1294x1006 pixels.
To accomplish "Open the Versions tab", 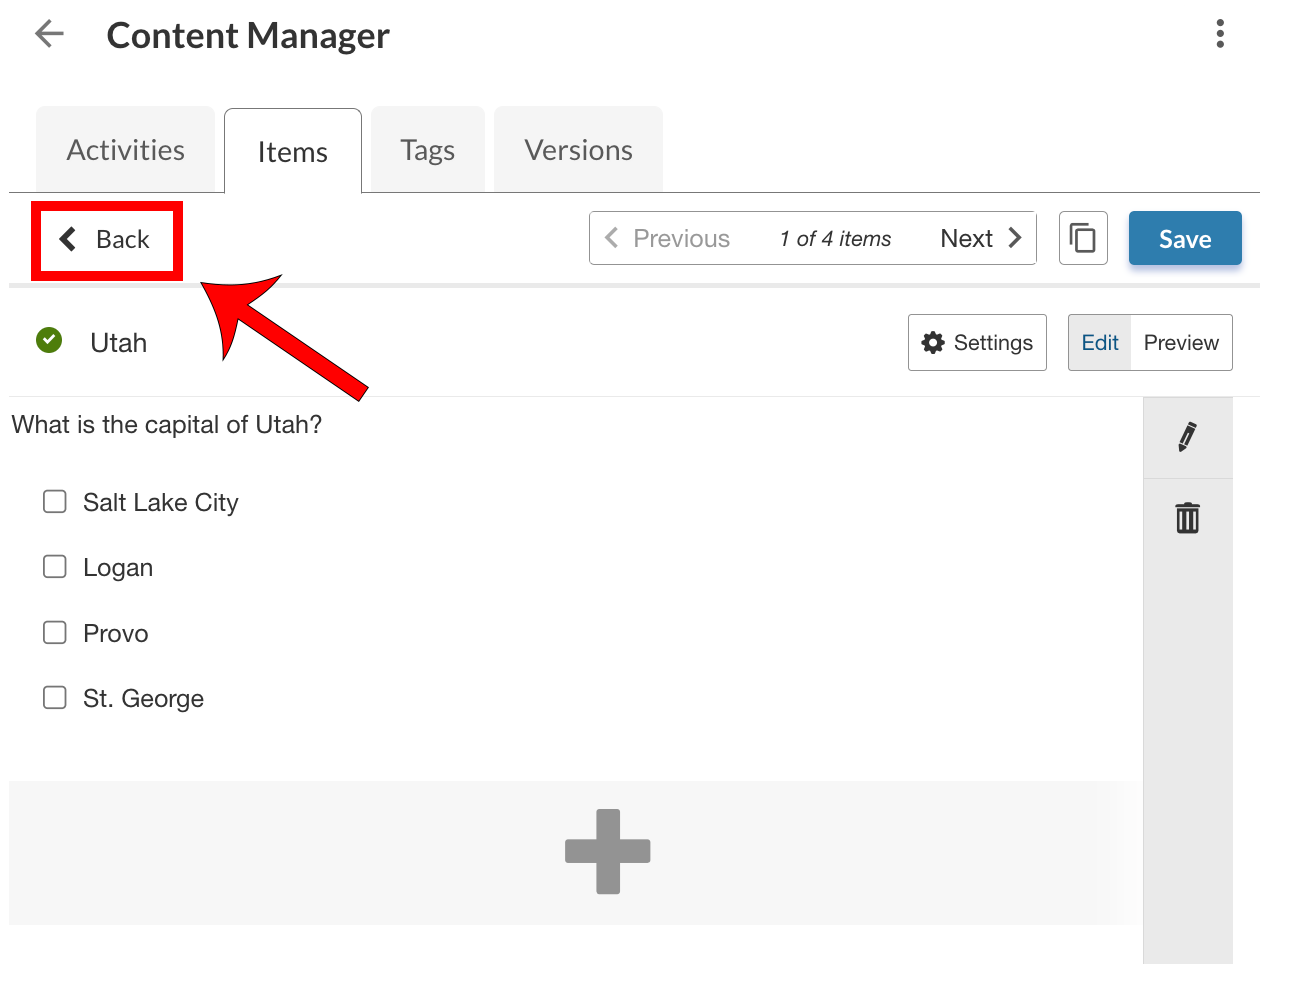I will click(578, 150).
